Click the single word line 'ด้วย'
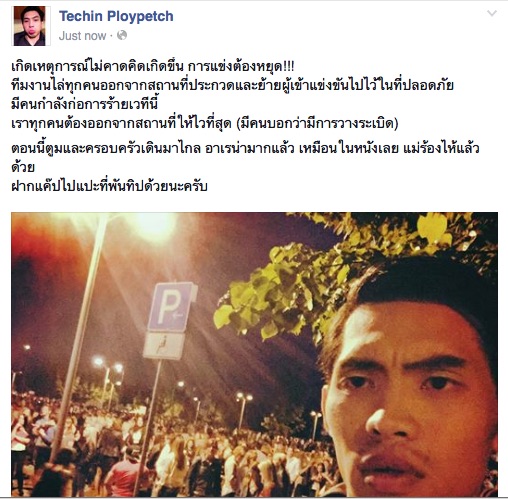 point(23,167)
